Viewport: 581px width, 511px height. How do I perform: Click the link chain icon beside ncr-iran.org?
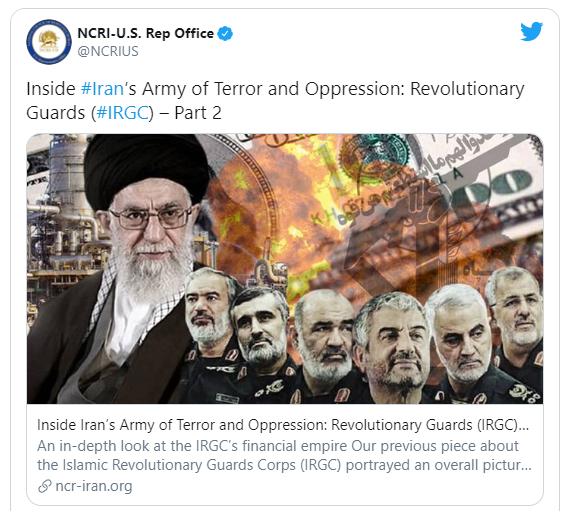44,486
